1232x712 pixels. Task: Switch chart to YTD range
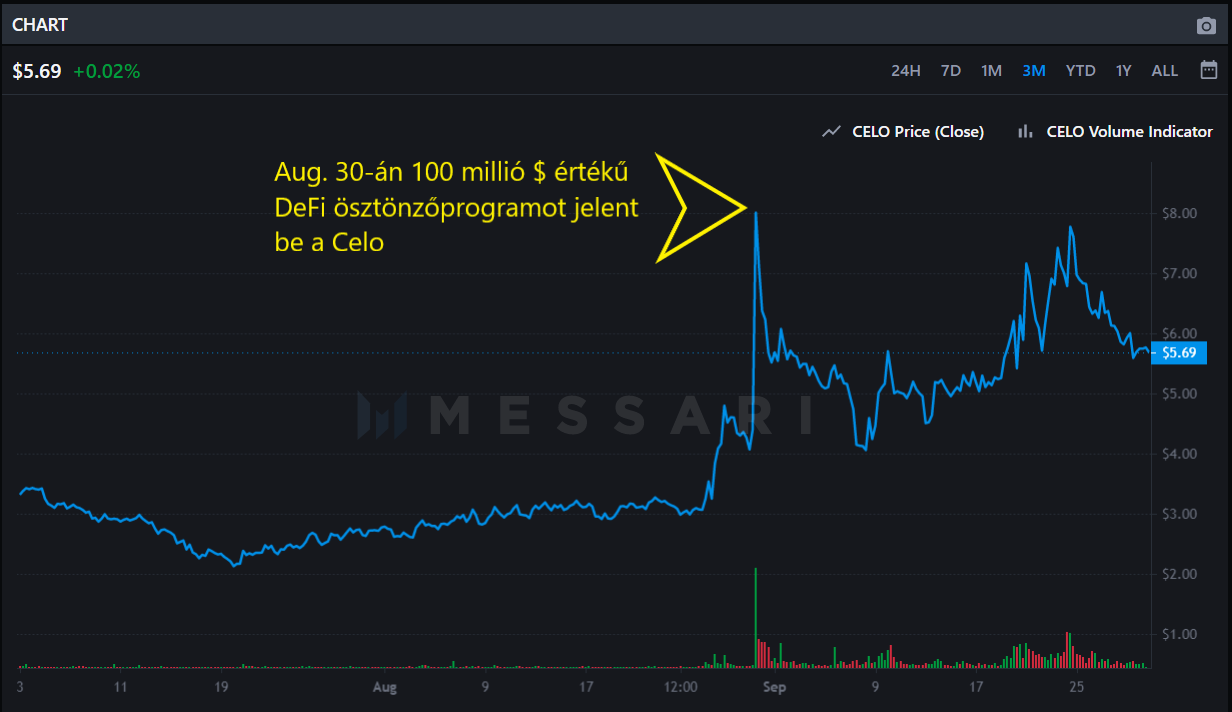(1080, 71)
